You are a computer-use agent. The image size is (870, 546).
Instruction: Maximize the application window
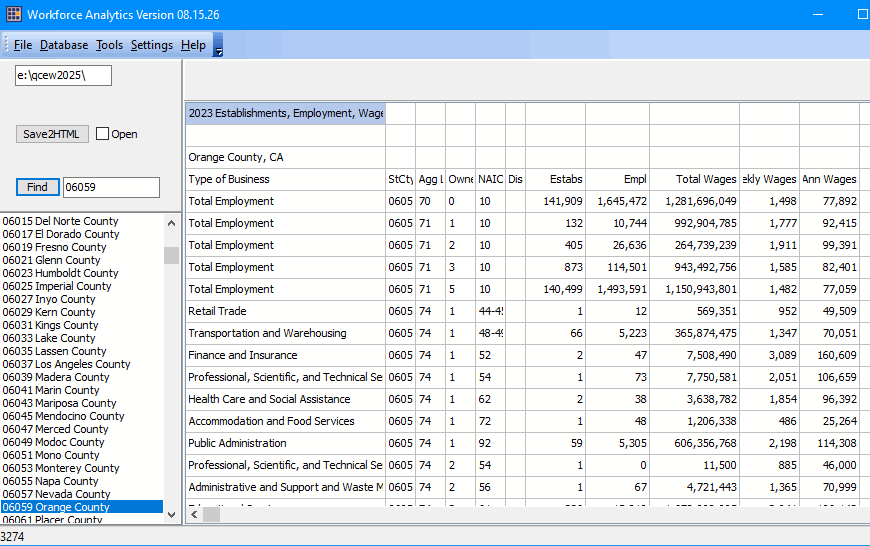[862, 14]
